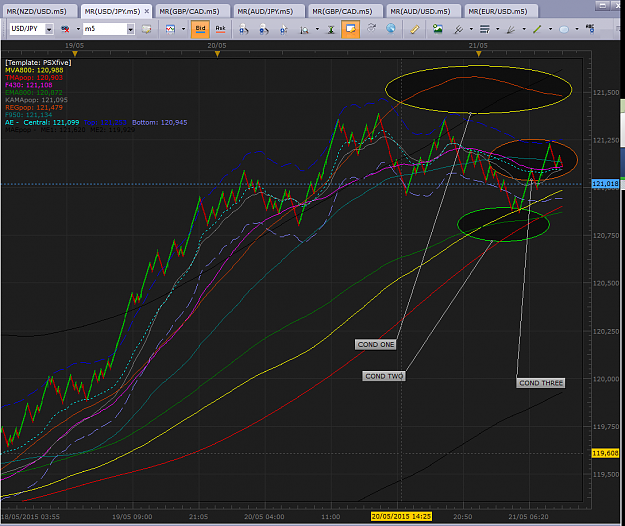Click the yellow 119,608 price tag
This screenshot has height=526, width=625.
coord(605,453)
